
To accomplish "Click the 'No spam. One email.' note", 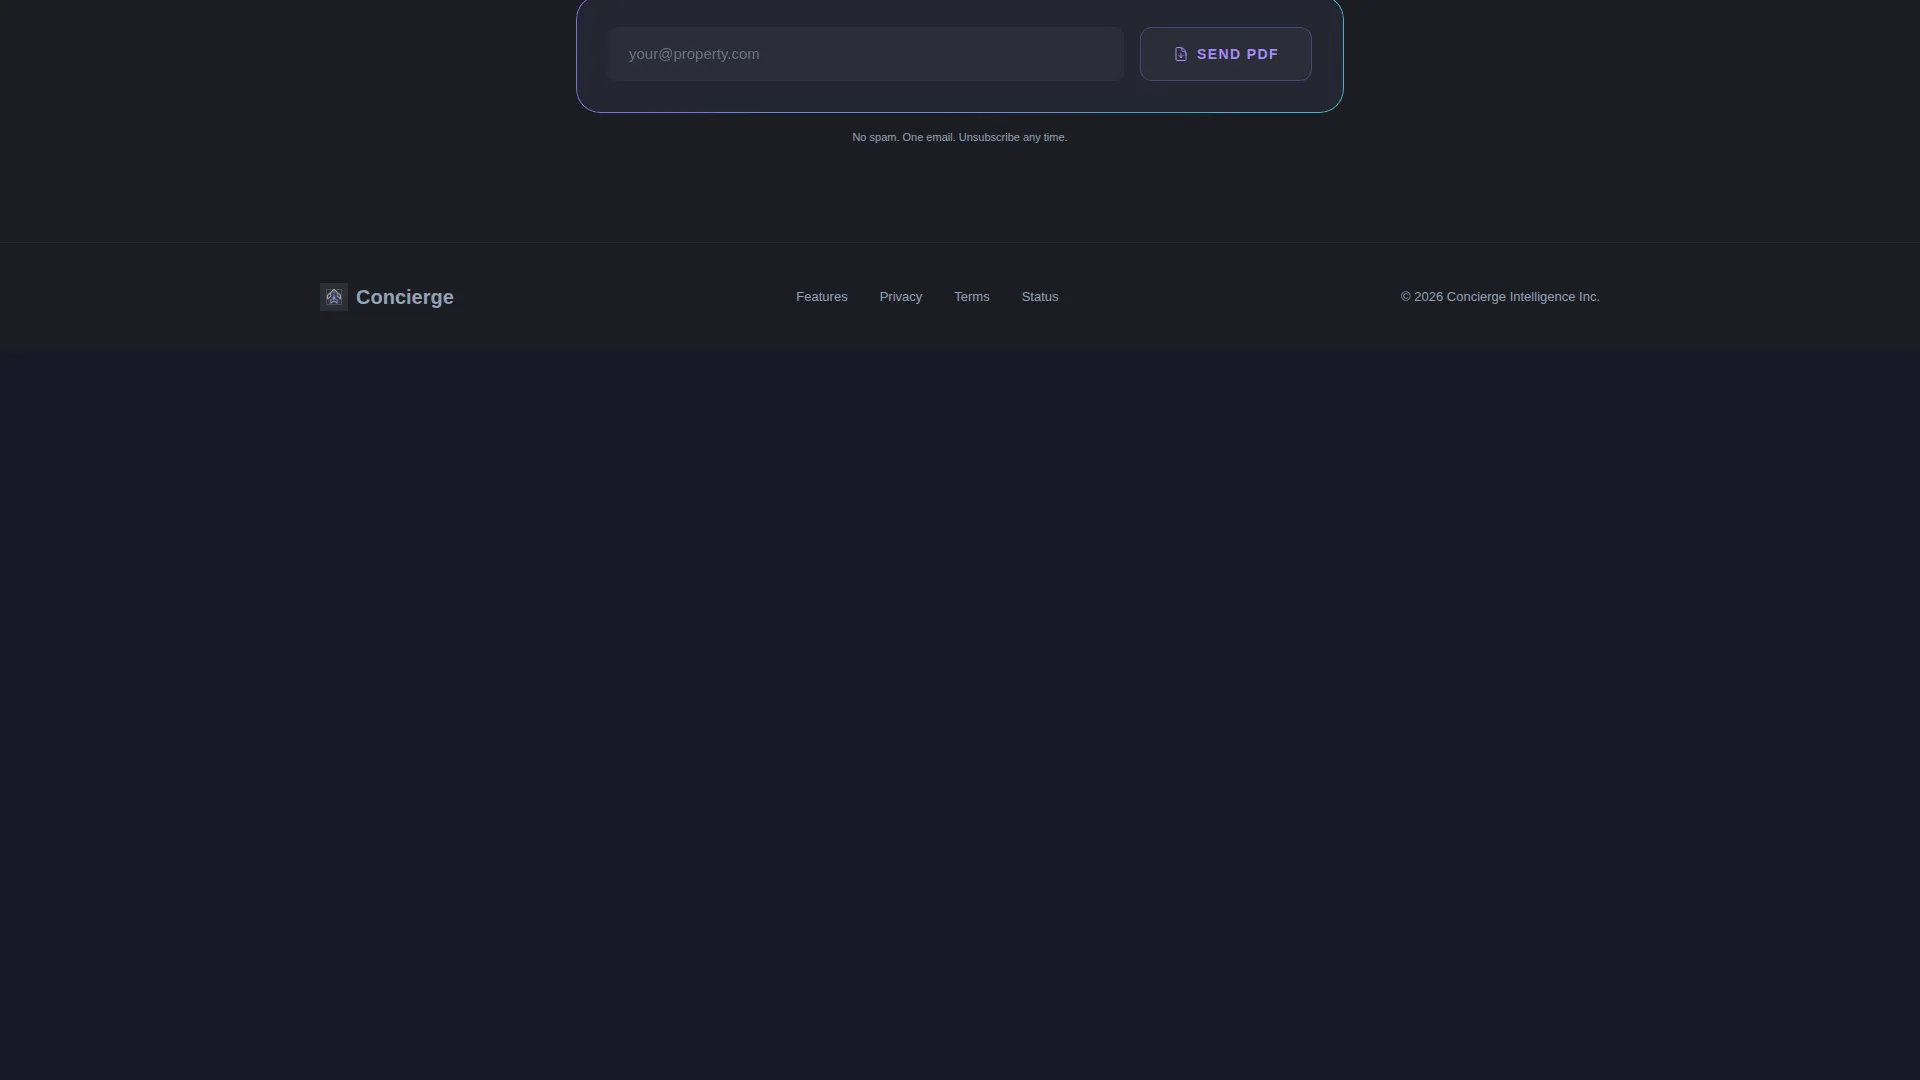I will click(x=959, y=137).
